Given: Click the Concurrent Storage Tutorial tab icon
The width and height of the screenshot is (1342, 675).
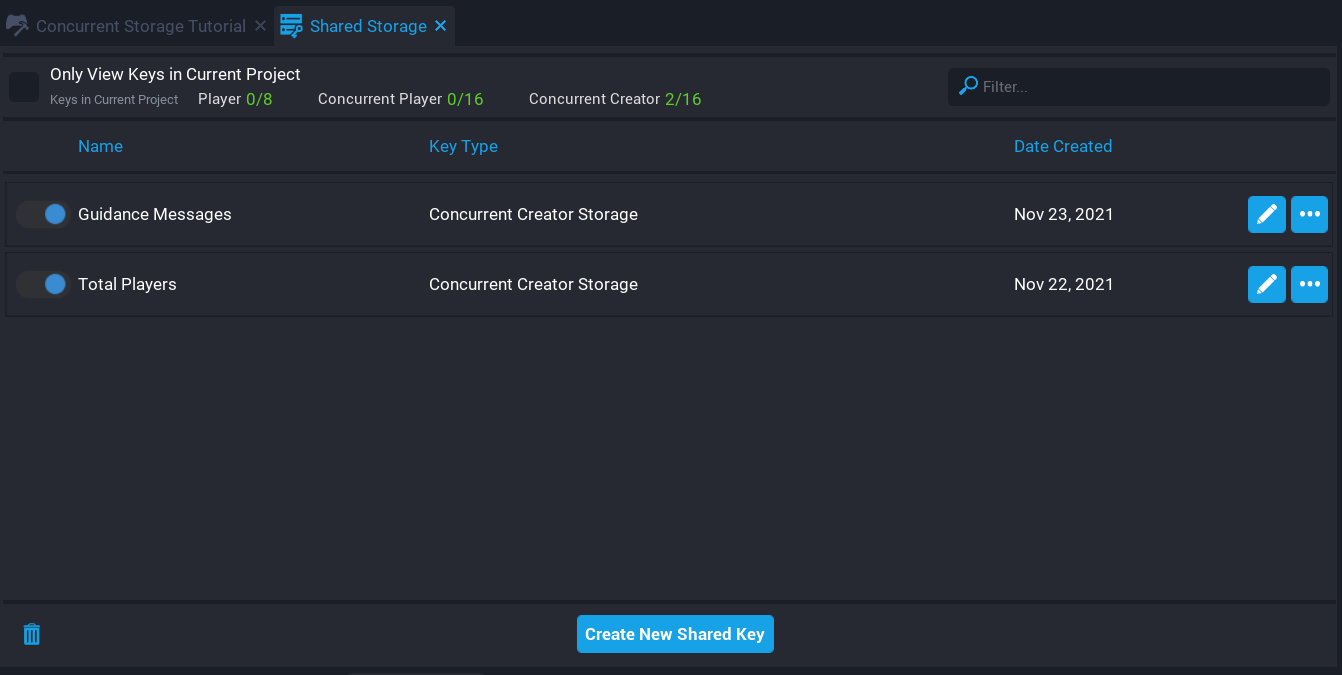Looking at the screenshot, I should (x=17, y=26).
